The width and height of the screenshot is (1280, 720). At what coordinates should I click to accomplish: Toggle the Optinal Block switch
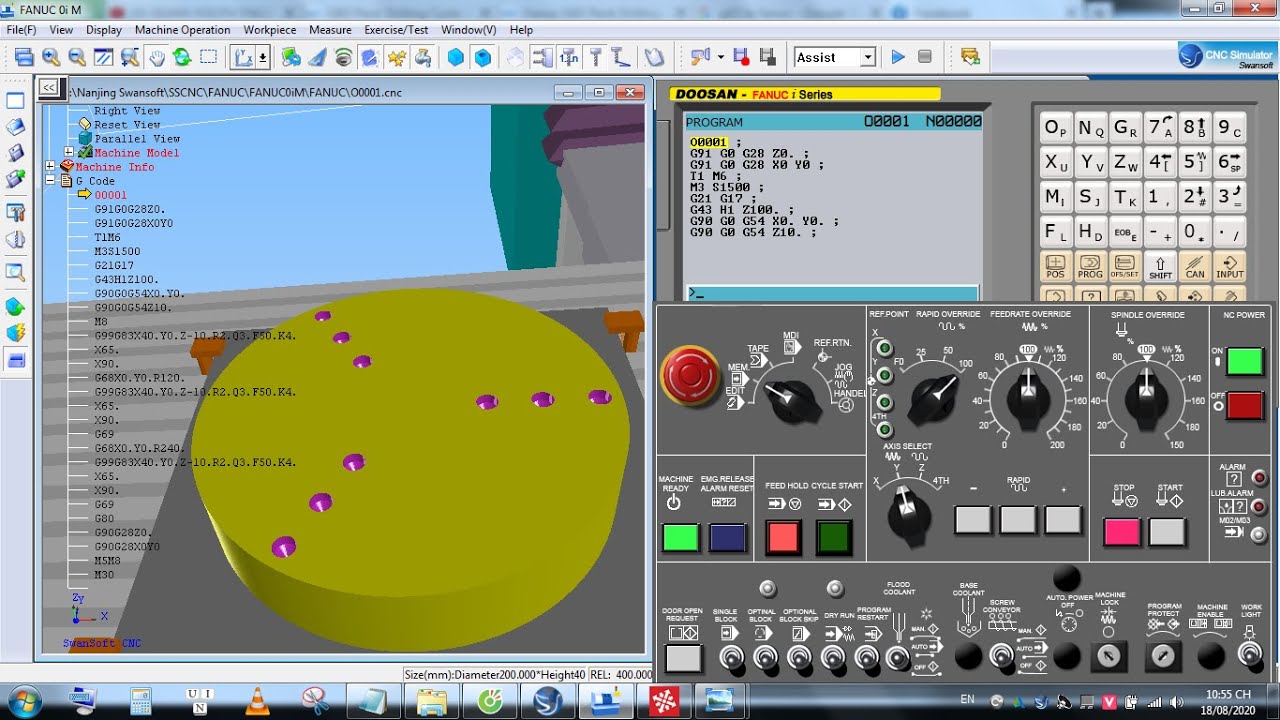pyautogui.click(x=765, y=657)
